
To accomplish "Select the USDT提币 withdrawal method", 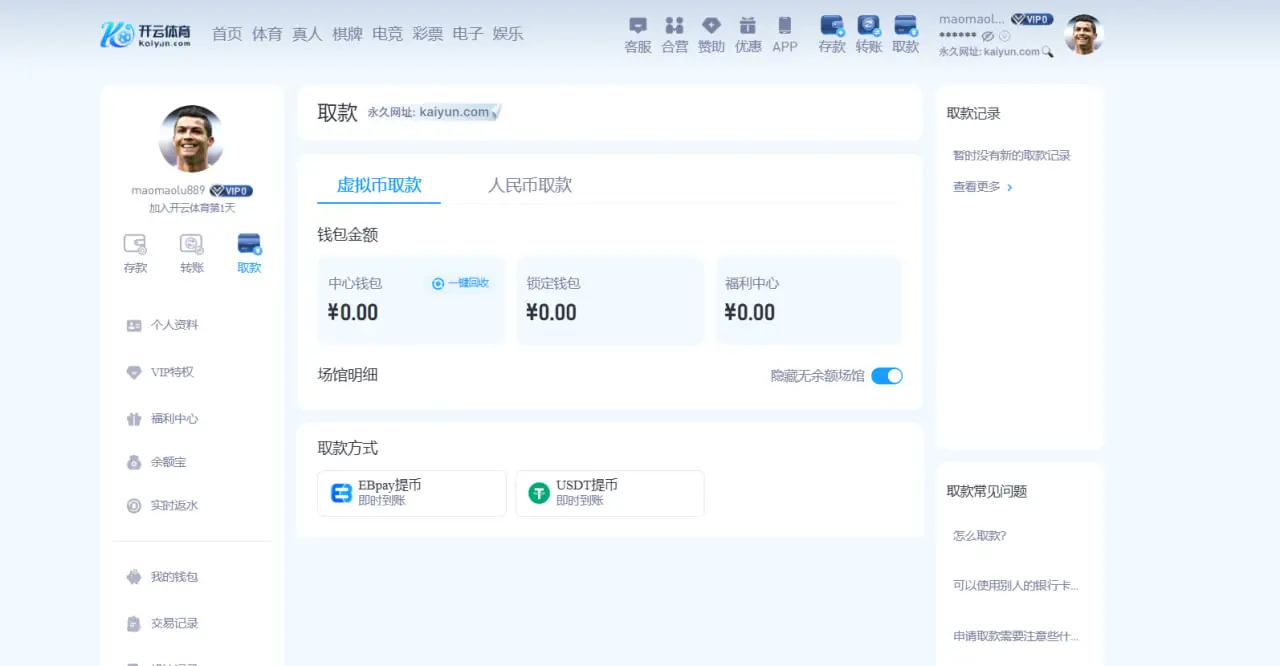I will [610, 493].
